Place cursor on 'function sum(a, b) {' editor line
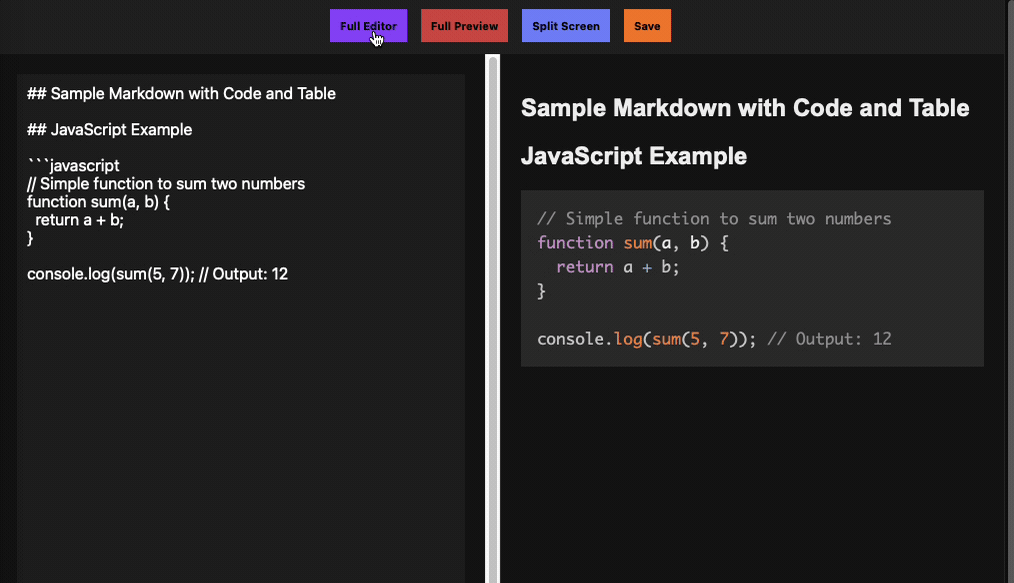The height and width of the screenshot is (583, 1014). [x=99, y=202]
